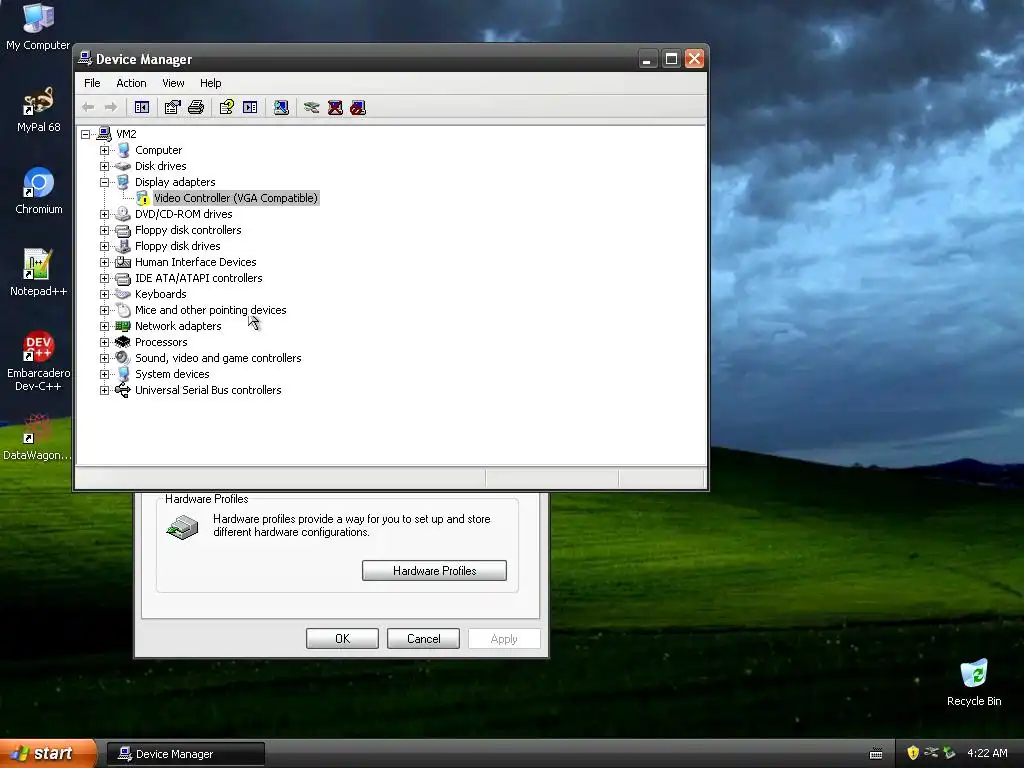This screenshot has width=1024, height=768.
Task: Click the Human Interface Devices icon
Action: click(123, 262)
